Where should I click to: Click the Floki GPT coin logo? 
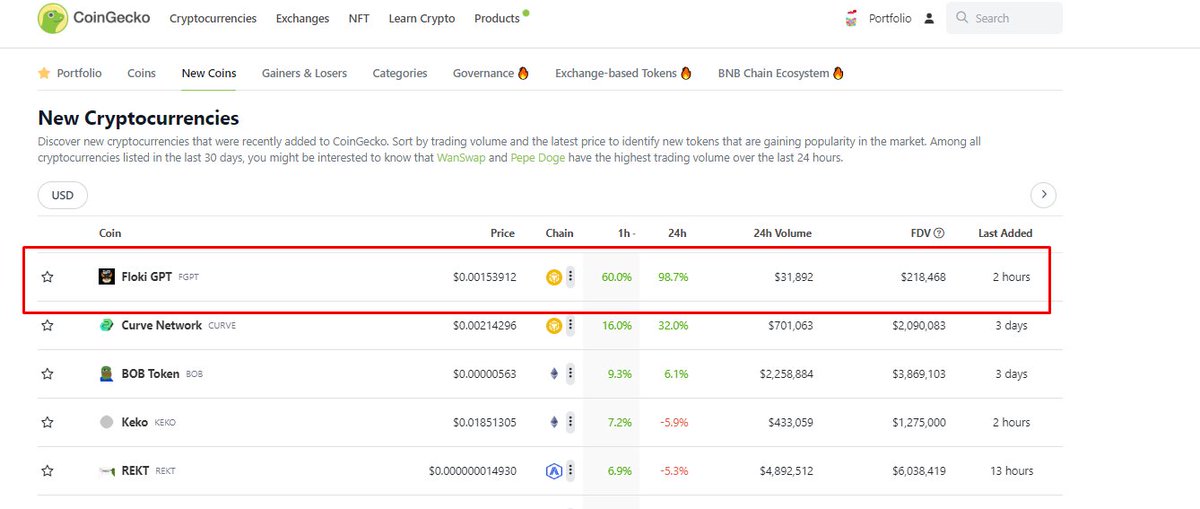click(107, 277)
